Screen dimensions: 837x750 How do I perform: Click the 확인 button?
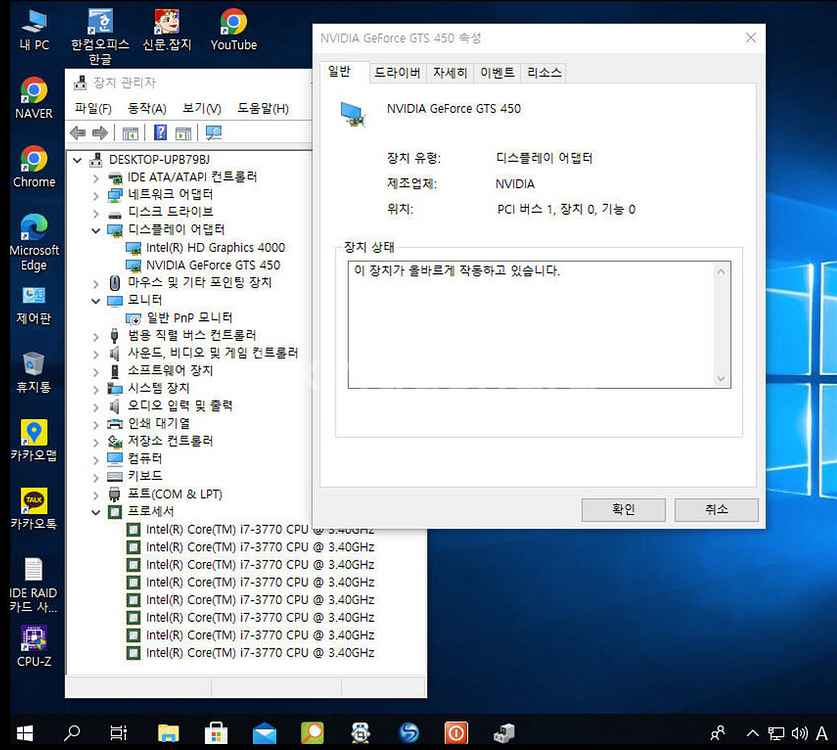click(623, 510)
